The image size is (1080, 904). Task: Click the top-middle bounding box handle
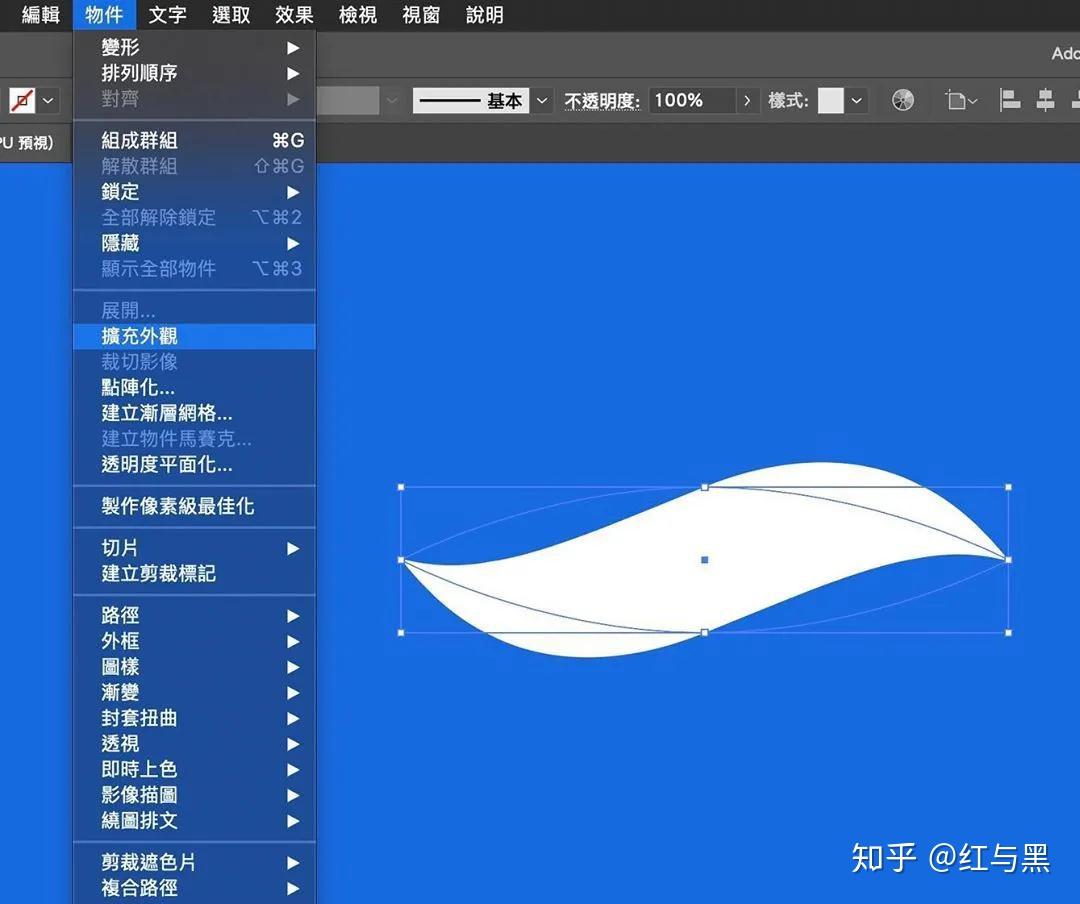click(x=705, y=487)
